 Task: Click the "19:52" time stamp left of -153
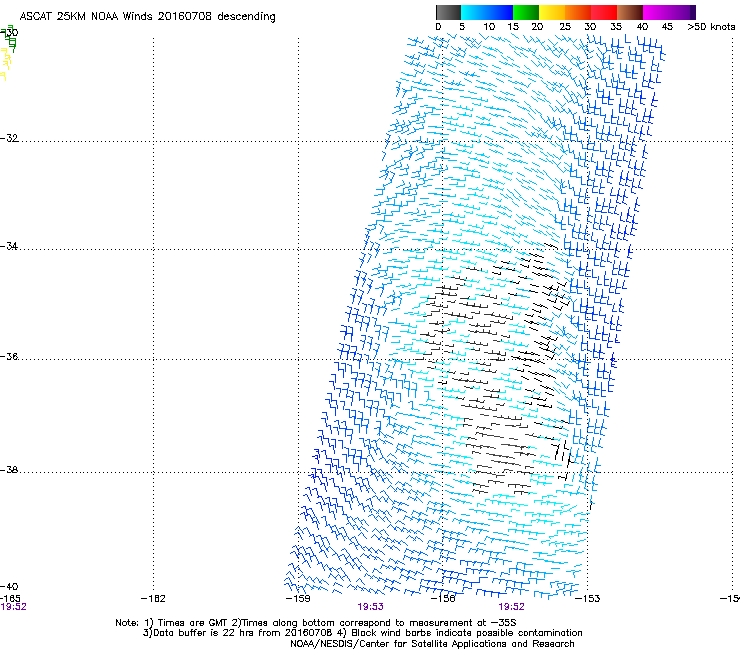pos(512,607)
